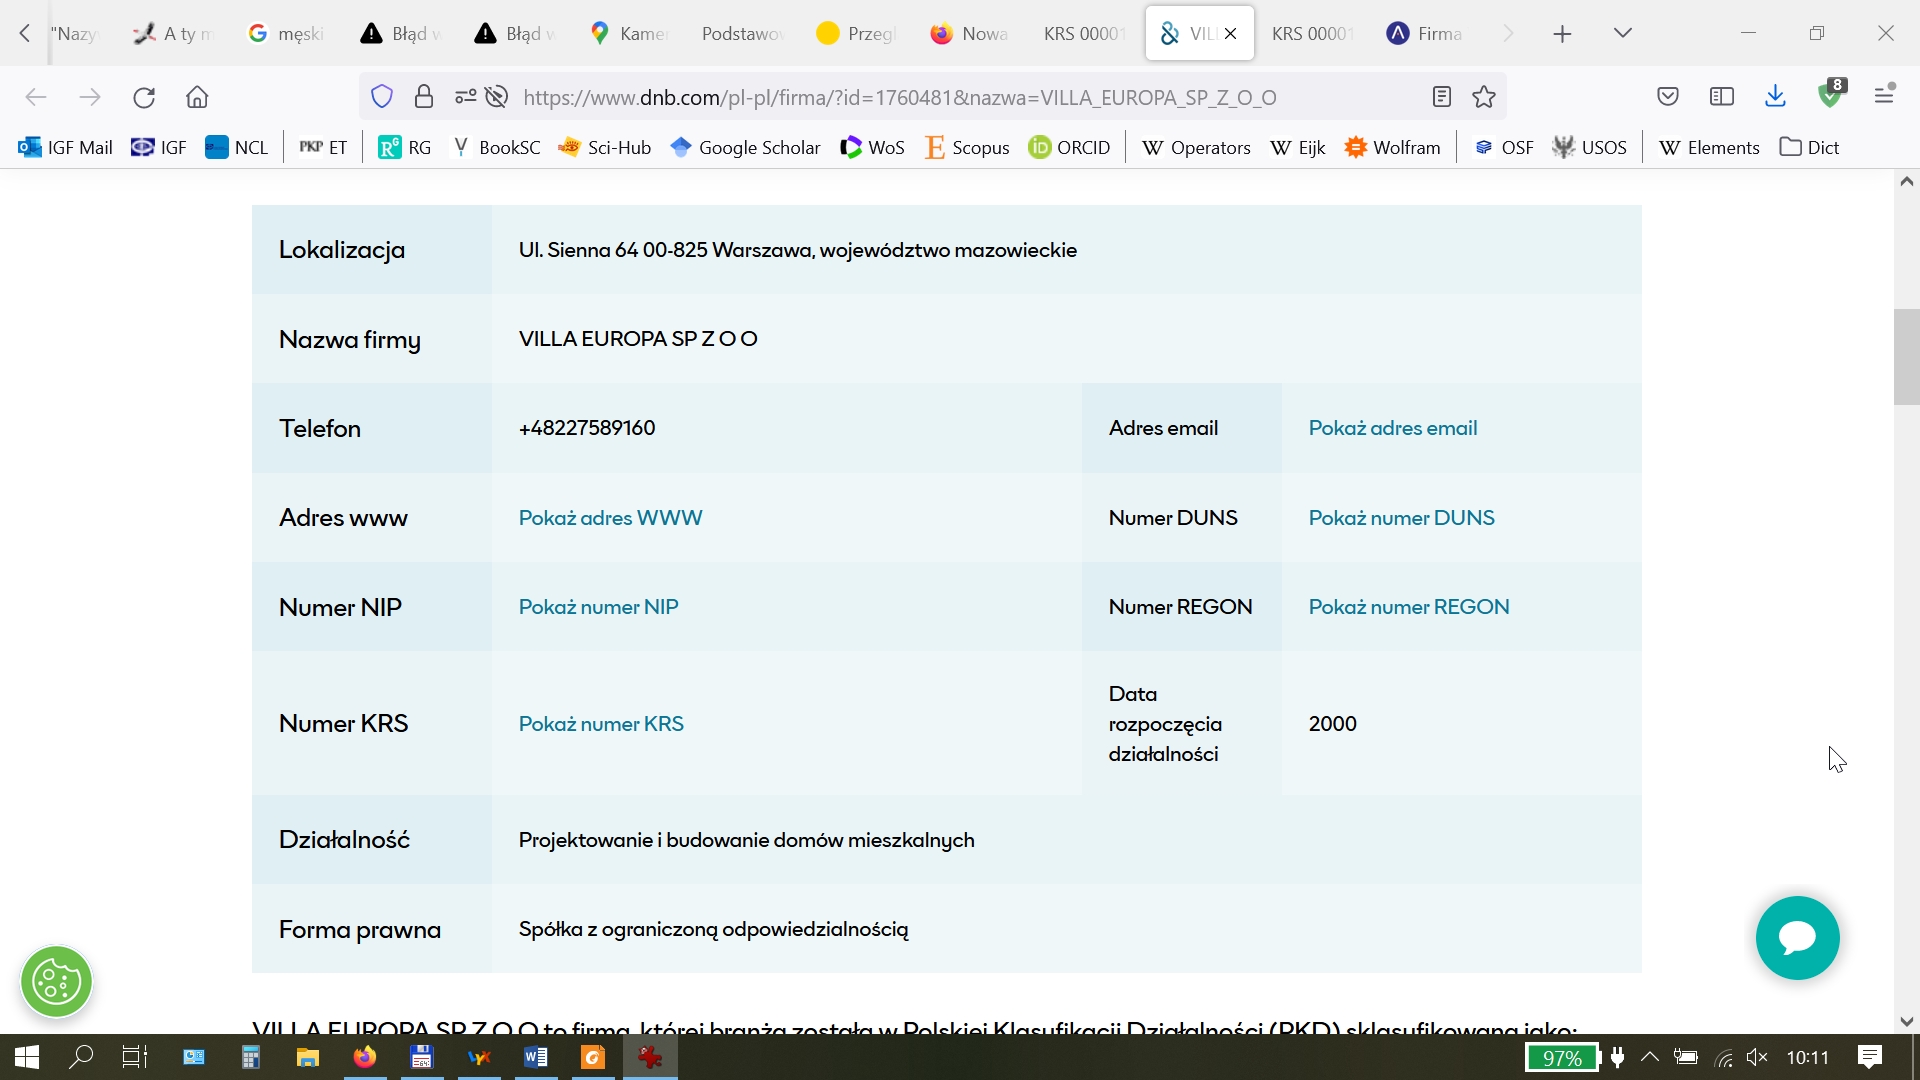This screenshot has width=1920, height=1080.
Task: Click the taskbar clock showing 10:11
Action: [x=1807, y=1058]
